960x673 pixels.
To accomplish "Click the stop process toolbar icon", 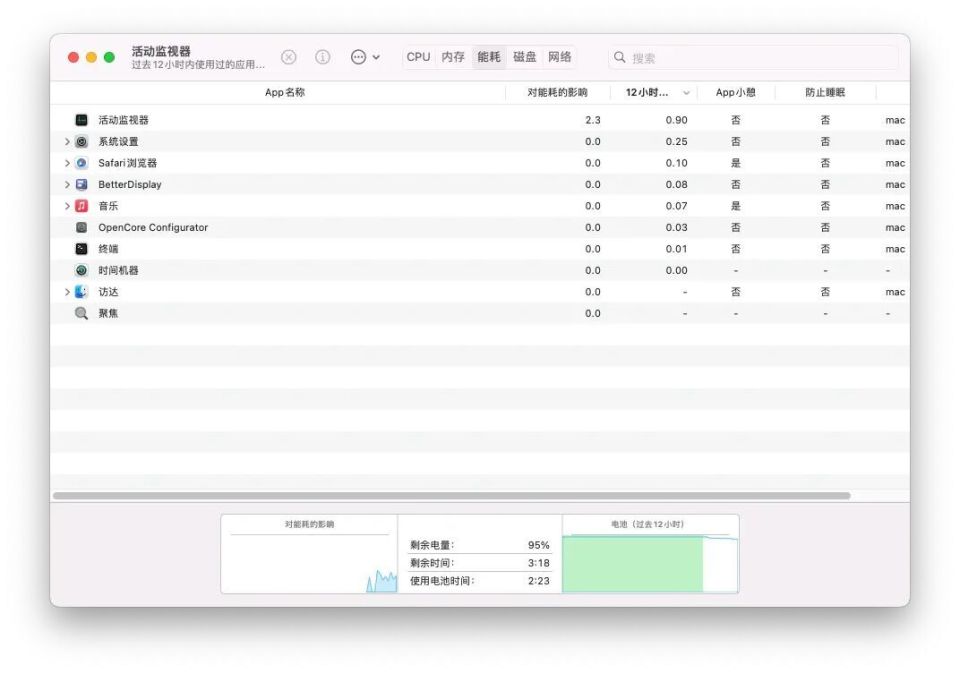I will coord(288,57).
